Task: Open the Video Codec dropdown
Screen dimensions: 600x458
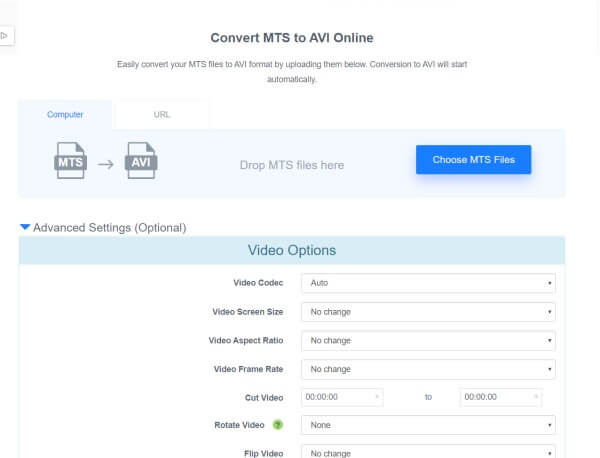Action: coord(428,283)
